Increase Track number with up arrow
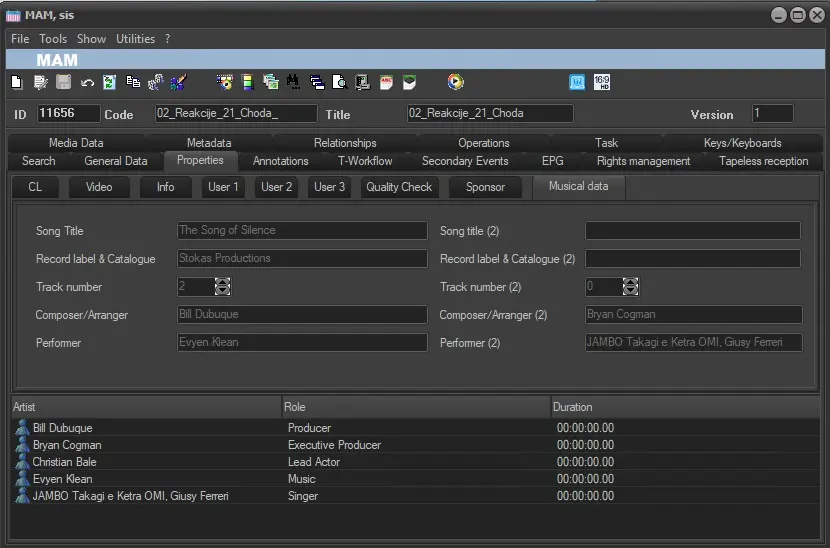The image size is (830, 548). 222,282
